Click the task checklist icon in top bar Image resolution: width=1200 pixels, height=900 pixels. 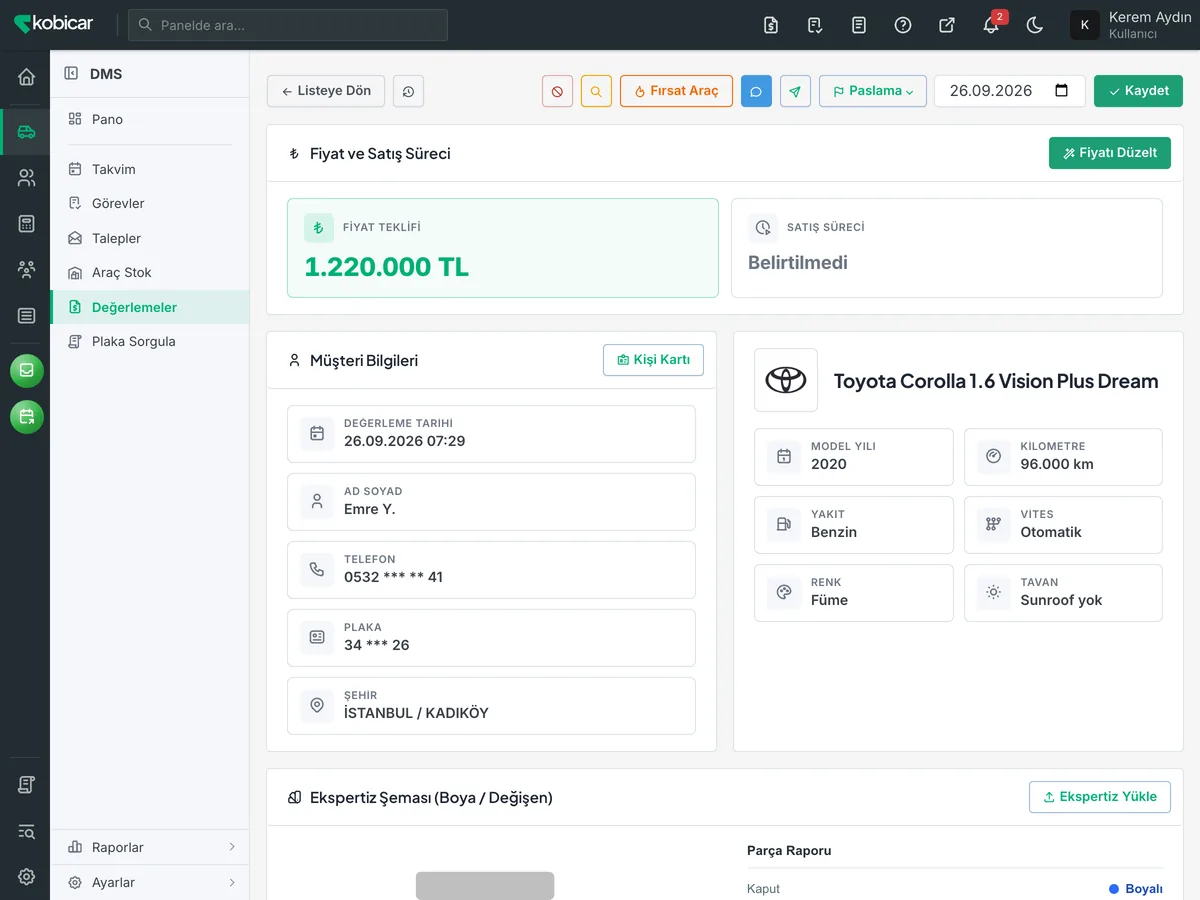(815, 25)
